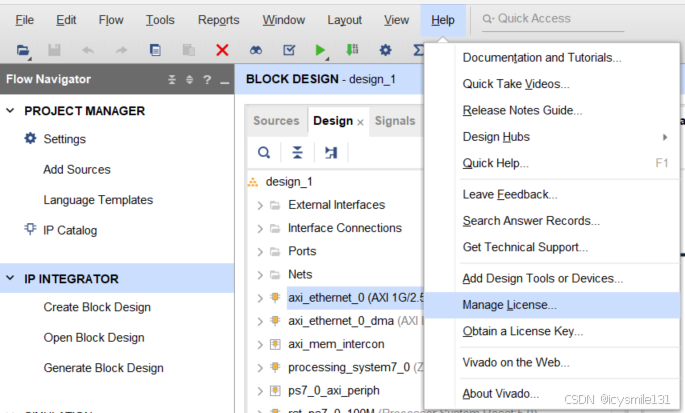Expand the External Interfaces tree node
The width and height of the screenshot is (685, 413).
point(260,205)
